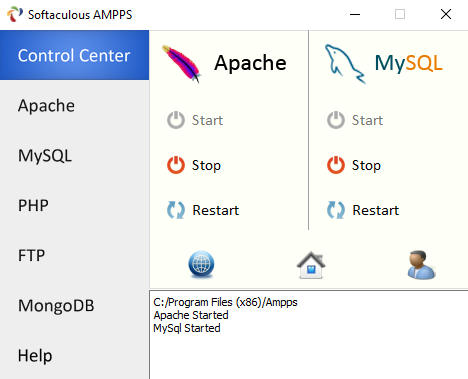
Task: Open the globe browser icon
Action: (201, 265)
